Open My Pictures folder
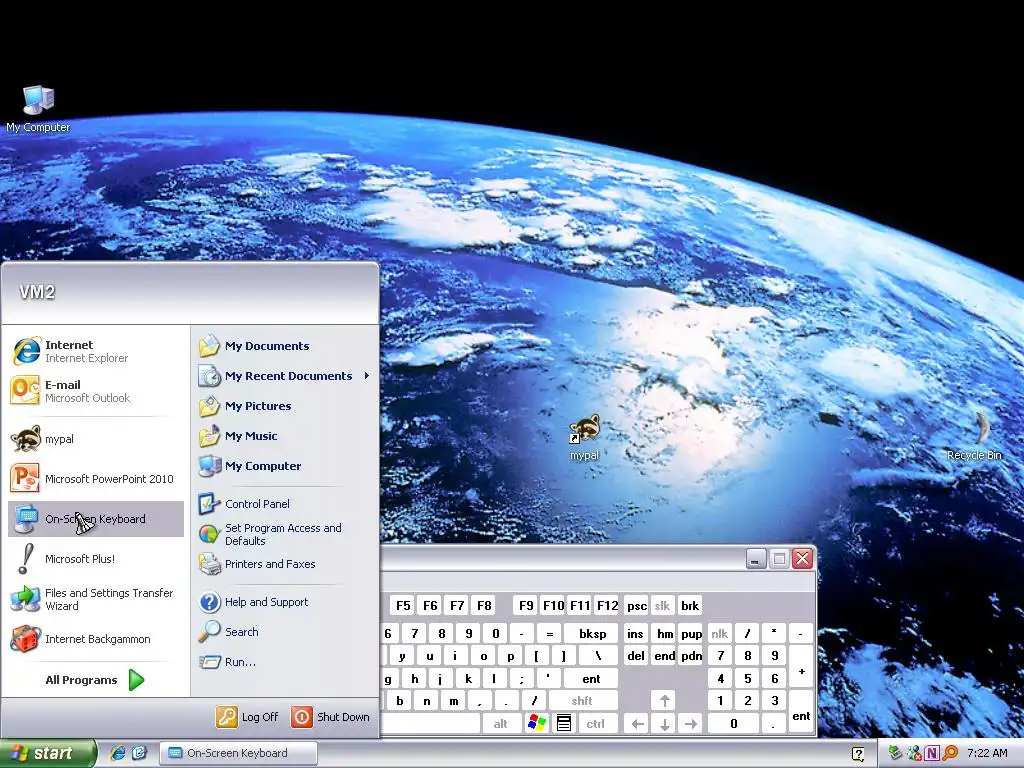Screen dimensions: 1024x768 [x=284, y=406]
